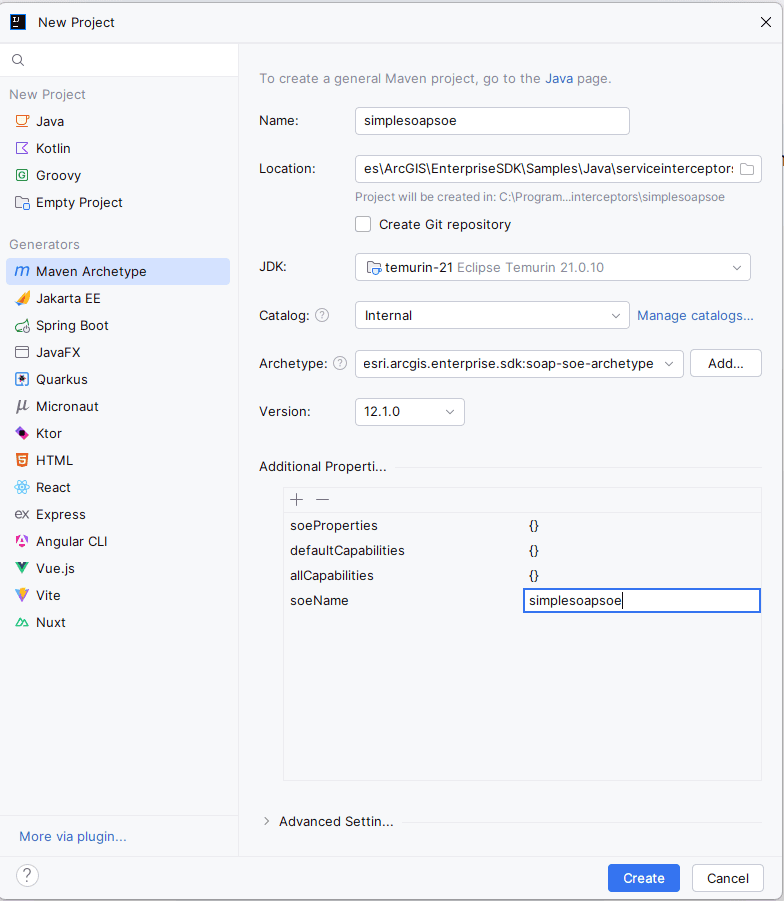This screenshot has width=784, height=901.
Task: Close the New Project dialog
Action: coord(766,22)
